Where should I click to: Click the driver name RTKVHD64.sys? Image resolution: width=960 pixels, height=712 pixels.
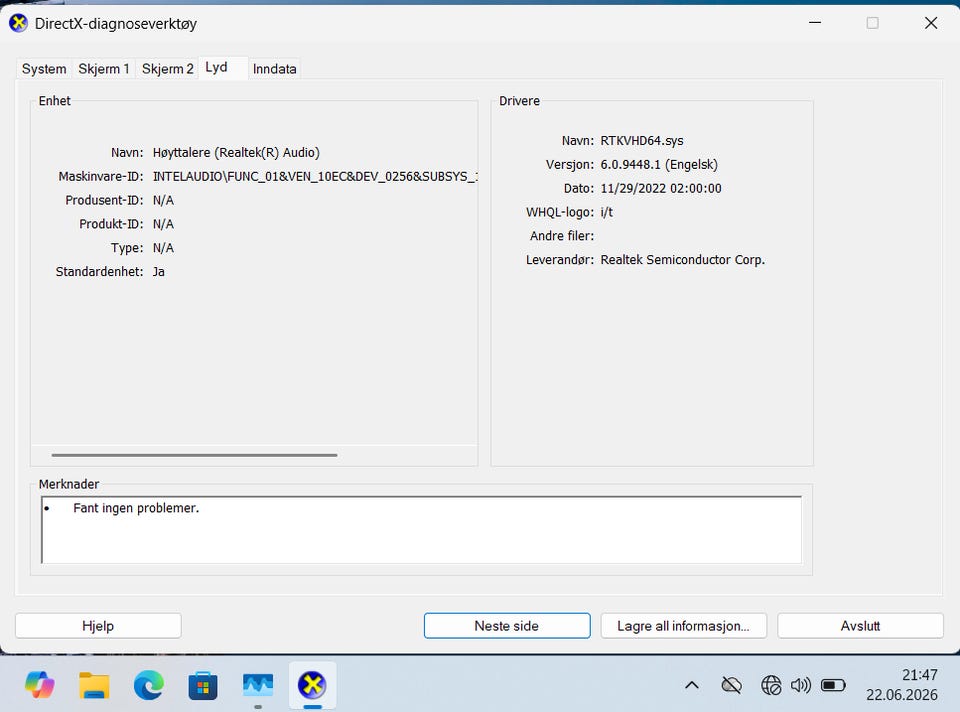[x=642, y=141]
